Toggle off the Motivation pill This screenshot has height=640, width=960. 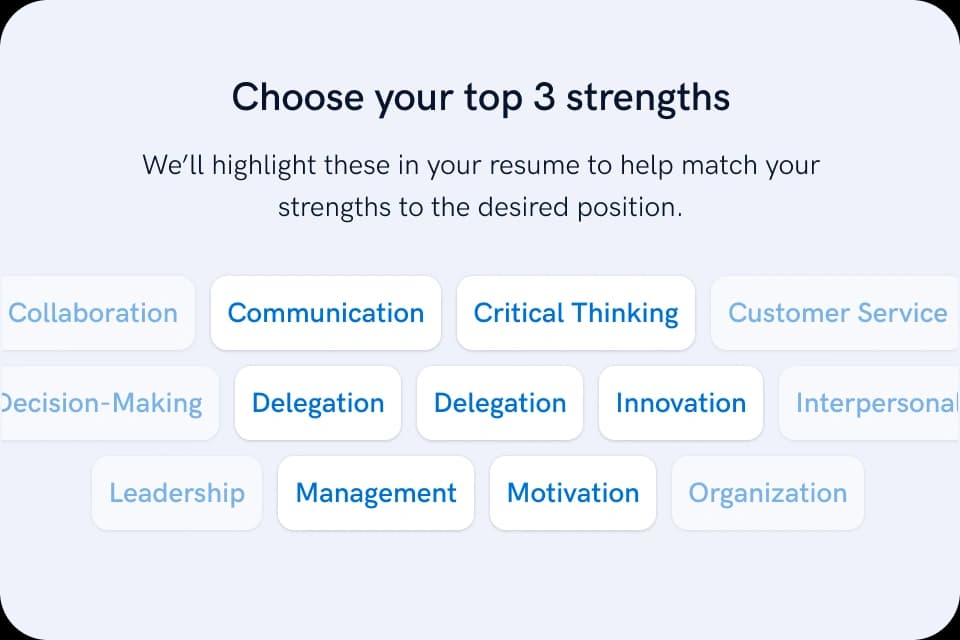573,493
